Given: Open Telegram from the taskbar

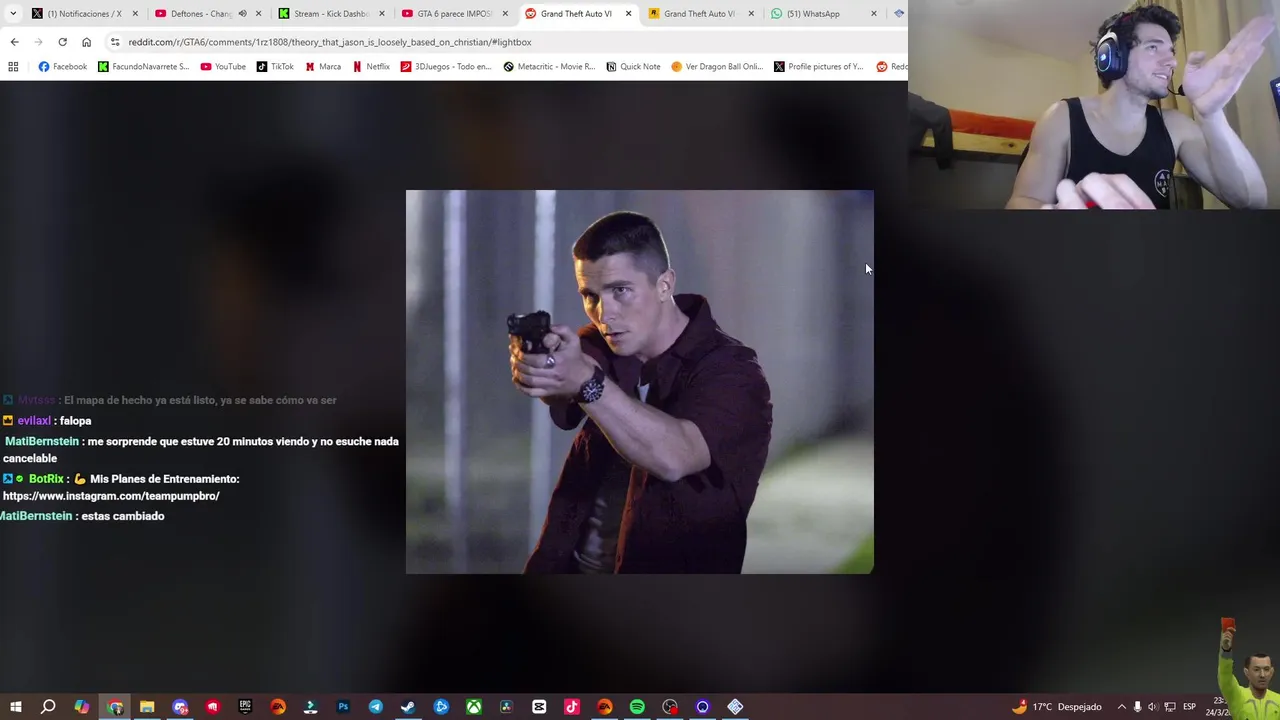Looking at the screenshot, I should pos(375,707).
